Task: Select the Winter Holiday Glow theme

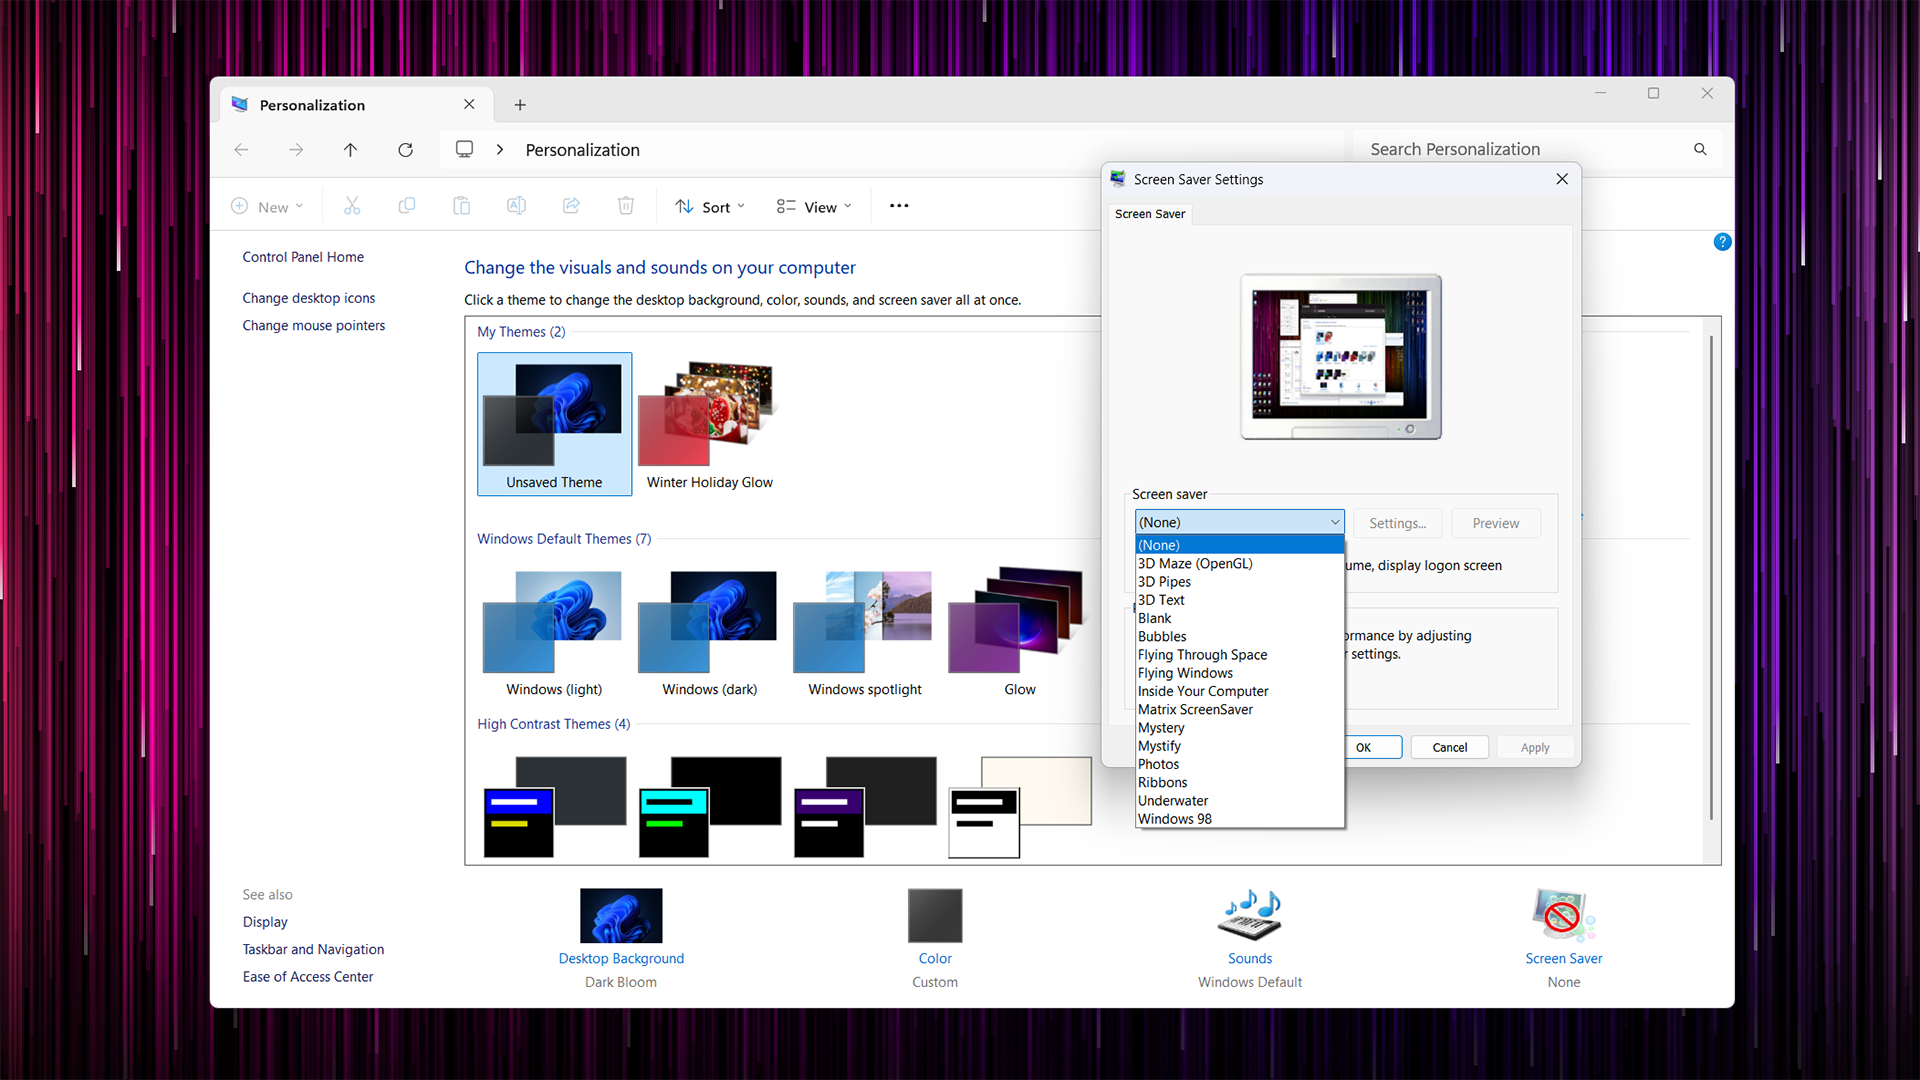Action: pos(710,425)
